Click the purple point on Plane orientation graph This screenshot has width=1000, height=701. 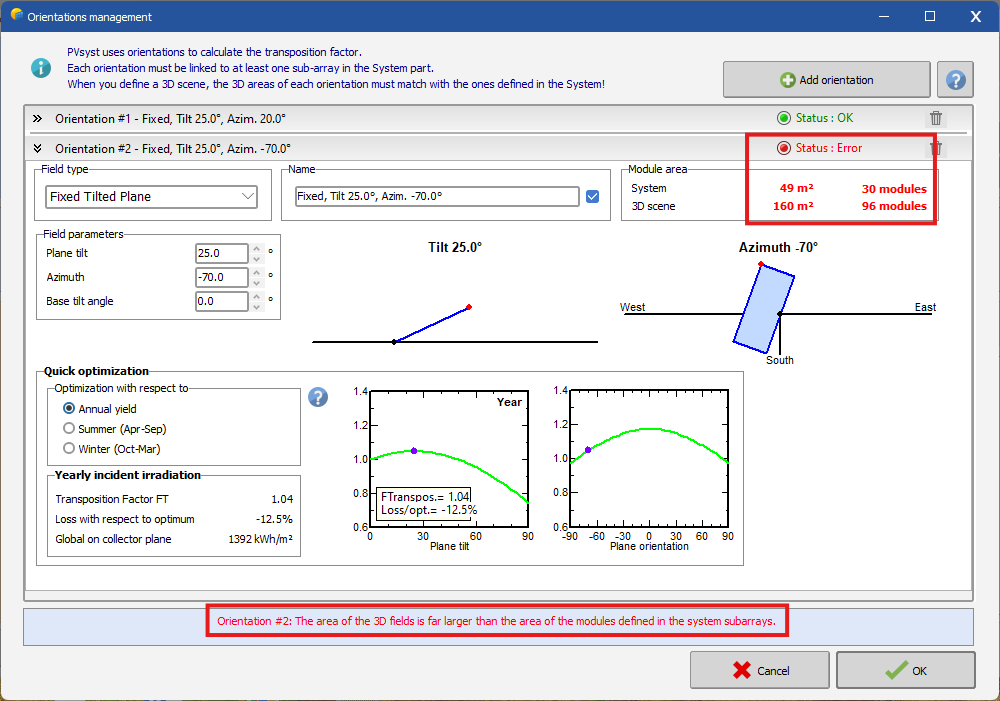pyautogui.click(x=588, y=450)
